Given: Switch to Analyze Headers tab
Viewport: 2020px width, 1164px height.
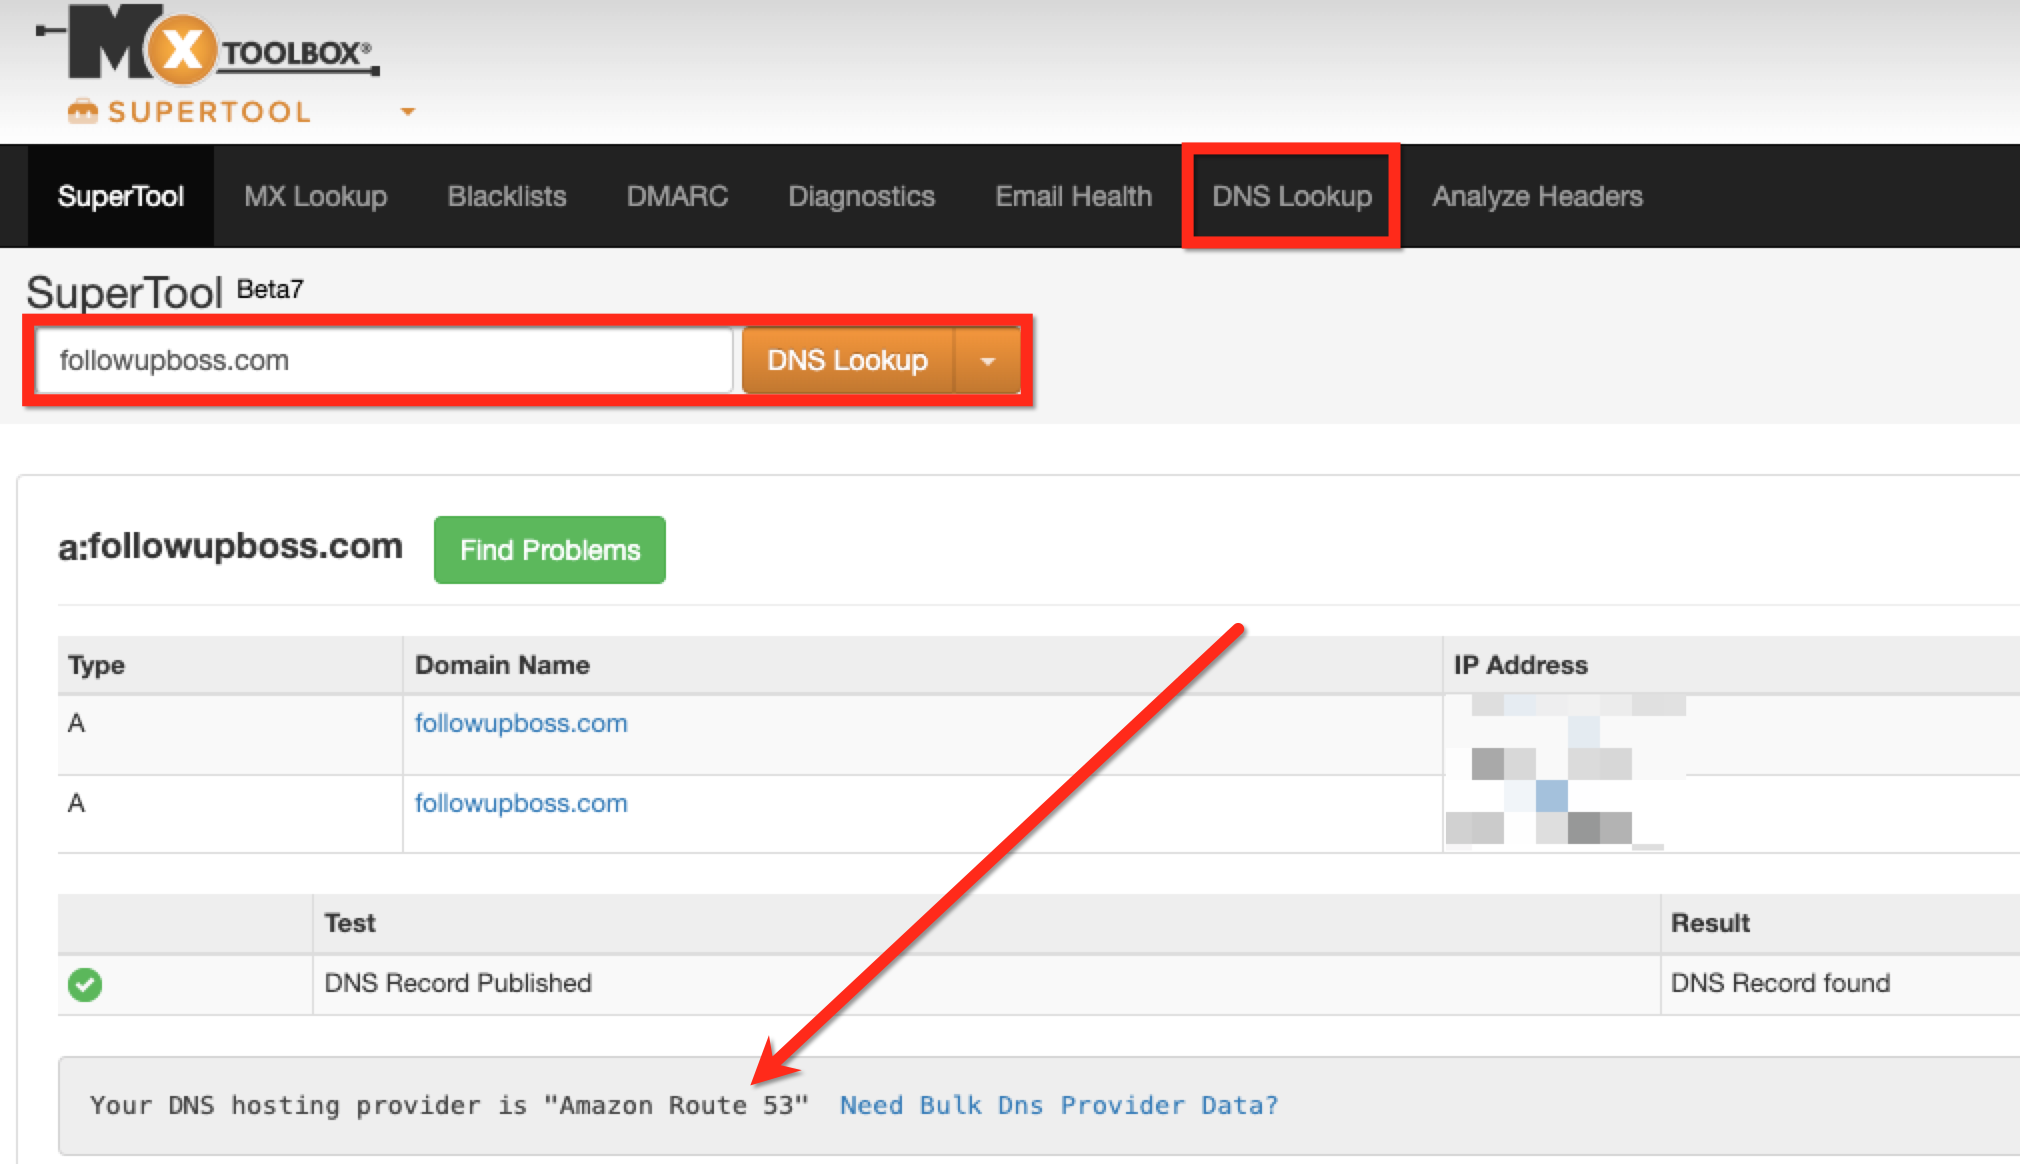Looking at the screenshot, I should click(x=1537, y=196).
